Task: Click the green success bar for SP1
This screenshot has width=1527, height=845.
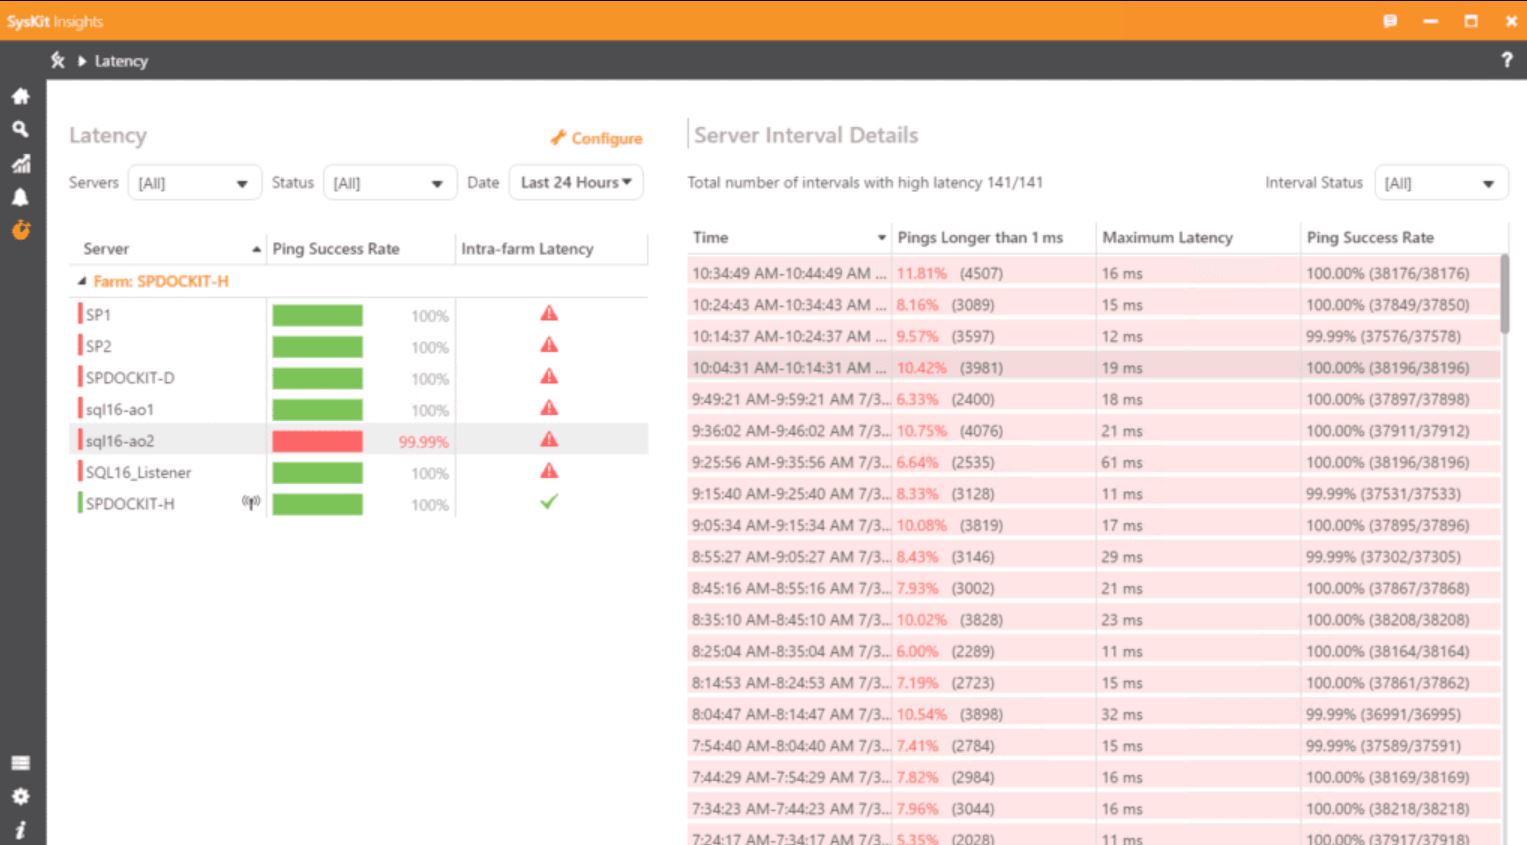Action: [x=317, y=315]
